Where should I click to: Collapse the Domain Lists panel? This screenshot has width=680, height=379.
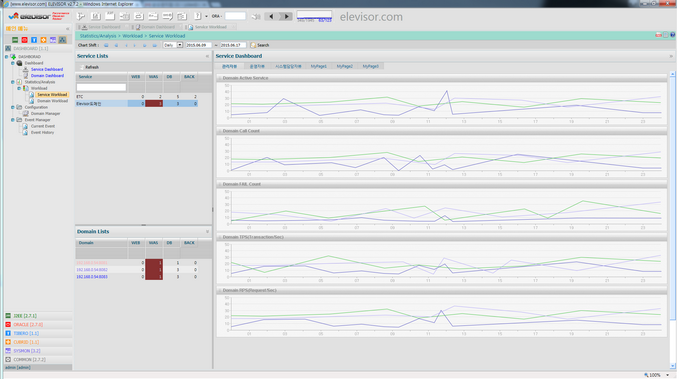(207, 232)
